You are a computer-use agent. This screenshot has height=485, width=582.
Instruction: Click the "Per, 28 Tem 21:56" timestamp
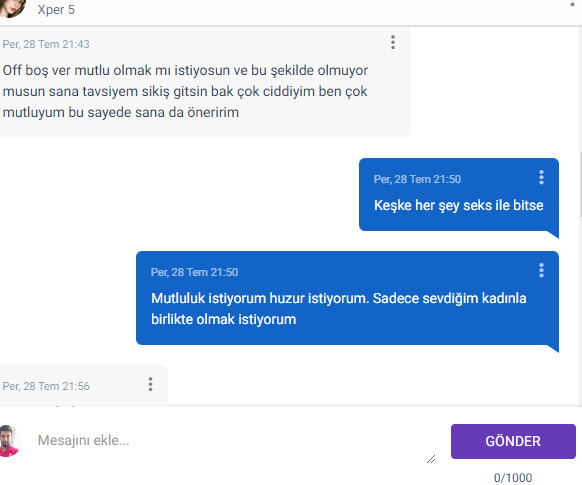click(46, 386)
